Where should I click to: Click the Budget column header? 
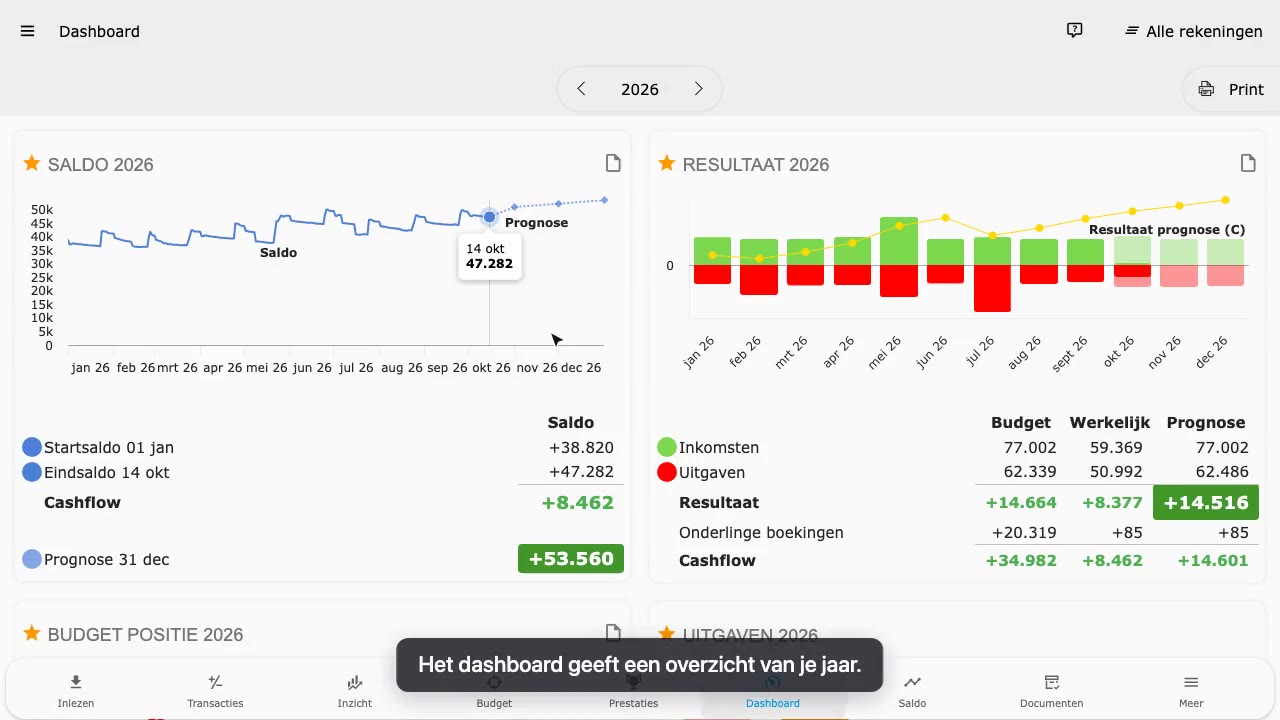pos(1021,422)
